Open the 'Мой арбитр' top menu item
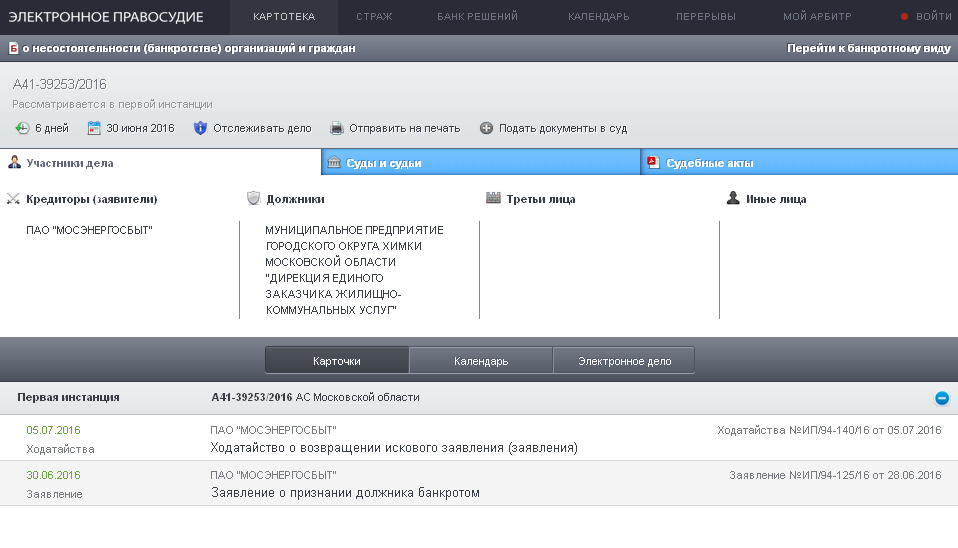Screen dimensions: 958x548 click(817, 17)
